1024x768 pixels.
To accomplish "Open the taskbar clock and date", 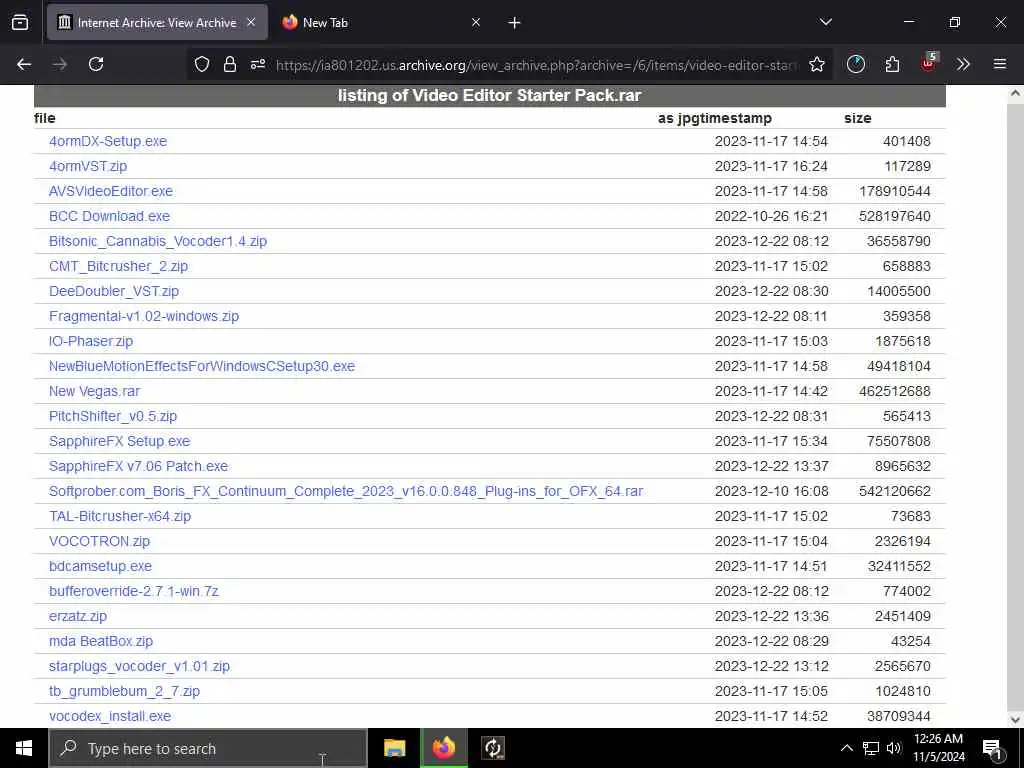I will 938,748.
